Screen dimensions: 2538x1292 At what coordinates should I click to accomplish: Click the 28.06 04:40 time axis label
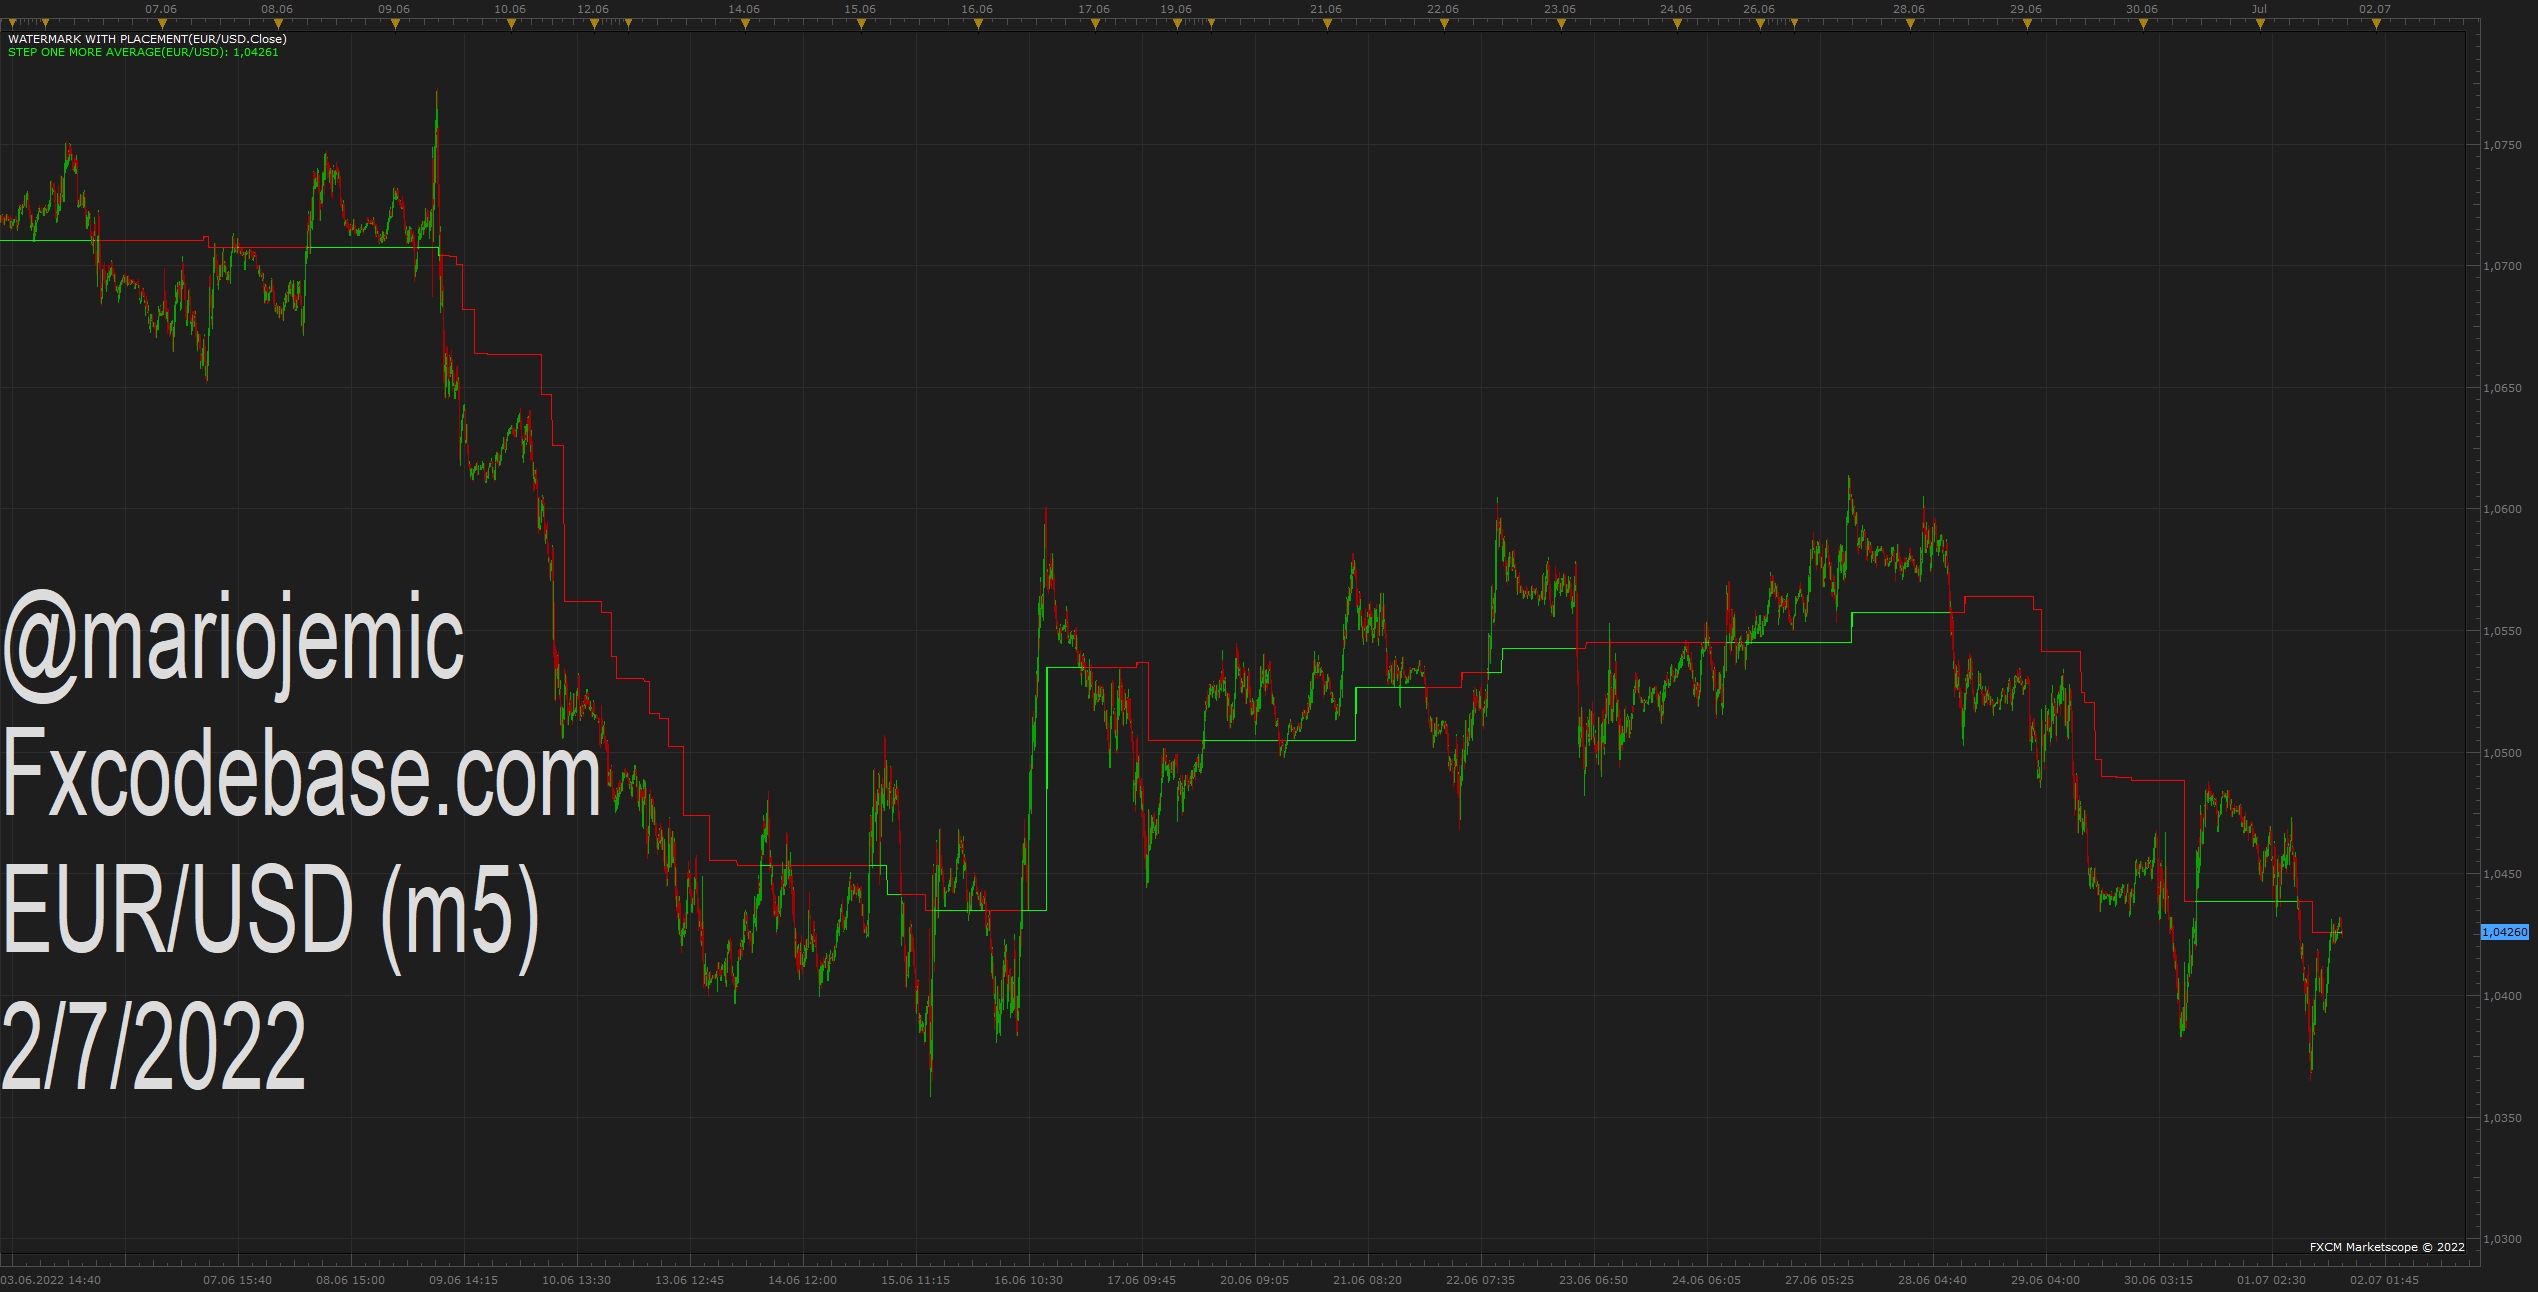[x=1933, y=1280]
